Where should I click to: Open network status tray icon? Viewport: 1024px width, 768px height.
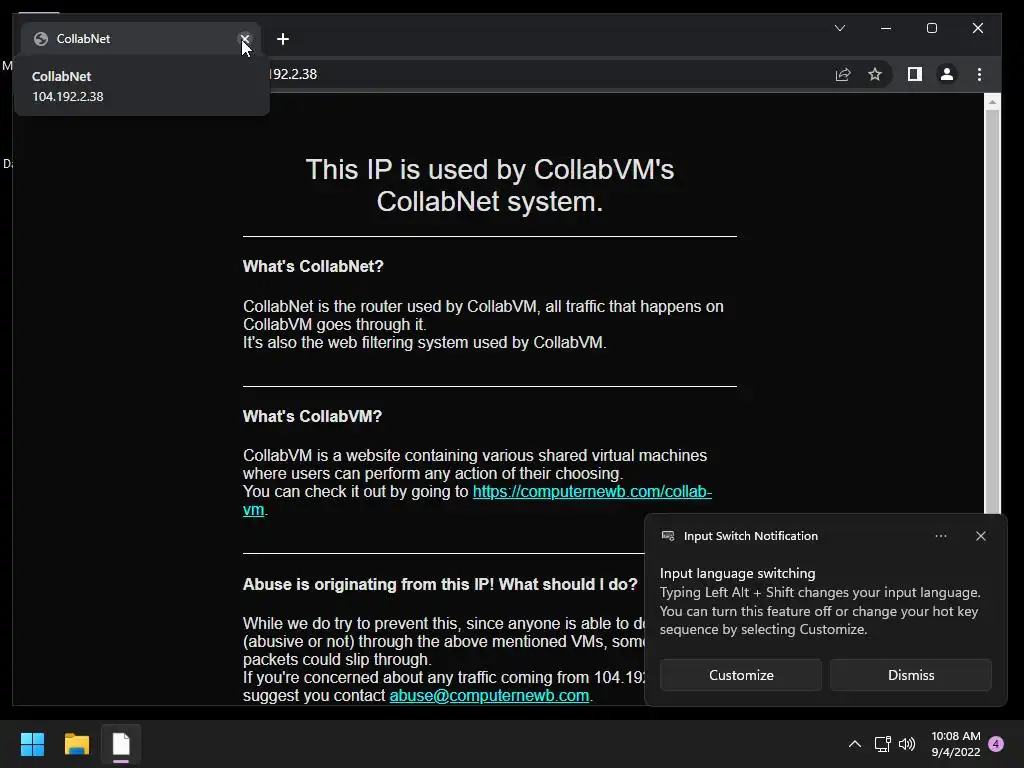[882, 744]
